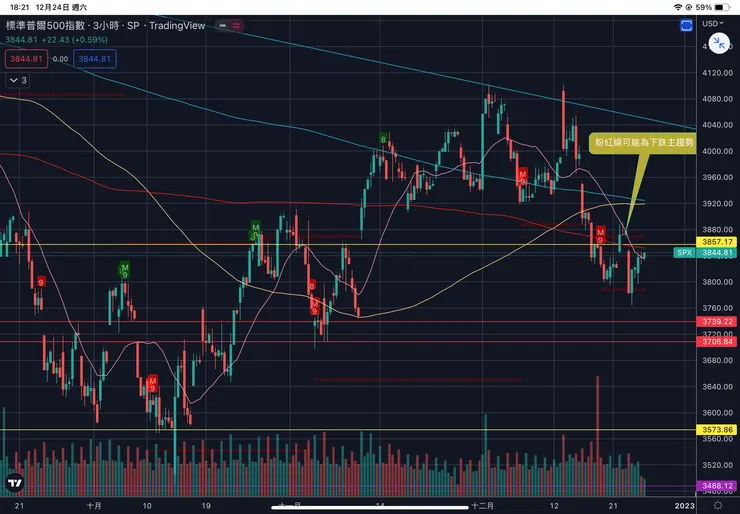Tap the 2023 date axis label
The height and width of the screenshot is (514, 740).
pyautogui.click(x=685, y=506)
